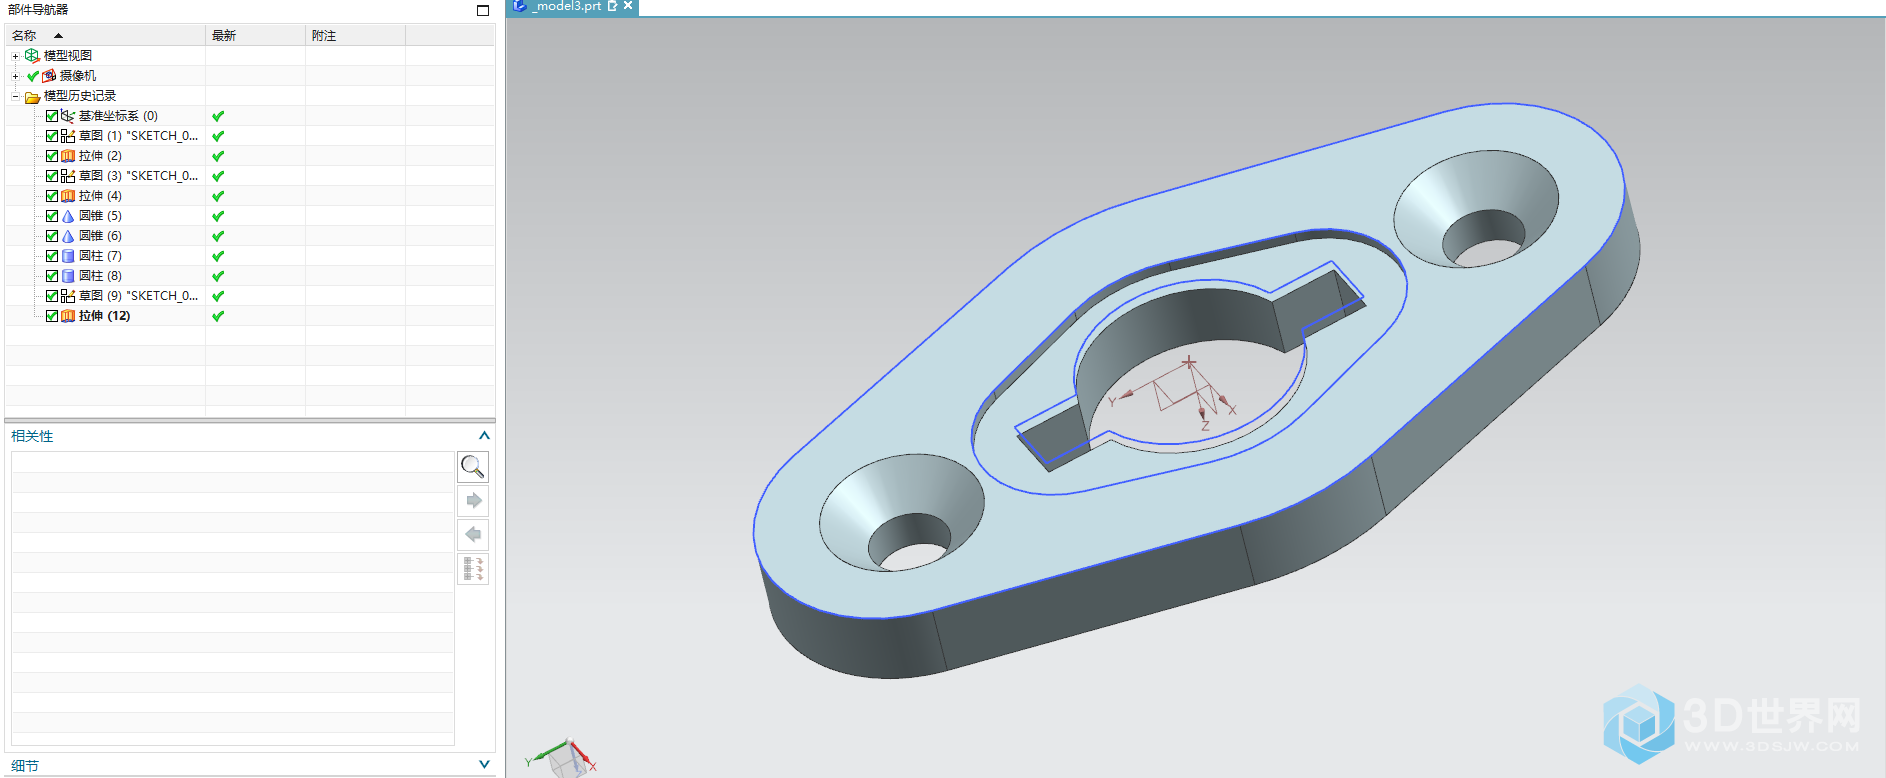Click the right countersunk hole on the model
Image resolution: width=1886 pixels, height=778 pixels.
[1476, 208]
